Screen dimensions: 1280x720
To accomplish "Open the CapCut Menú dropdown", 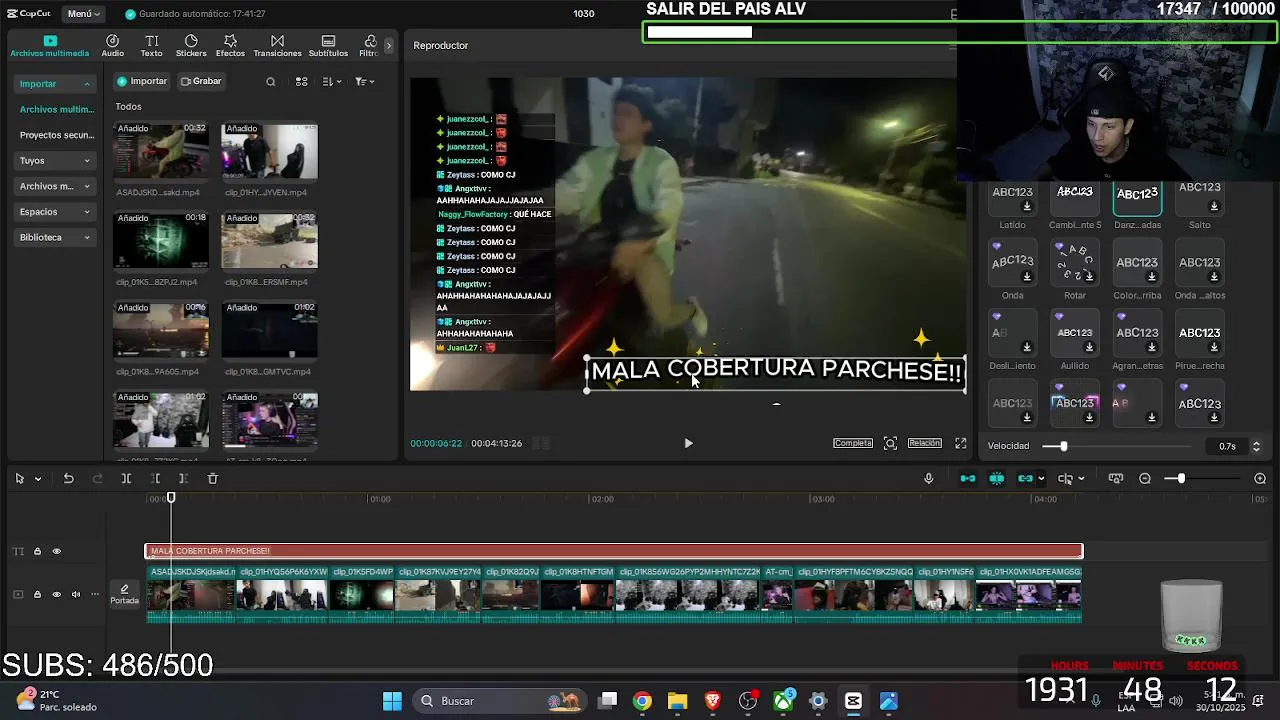I will coord(81,14).
